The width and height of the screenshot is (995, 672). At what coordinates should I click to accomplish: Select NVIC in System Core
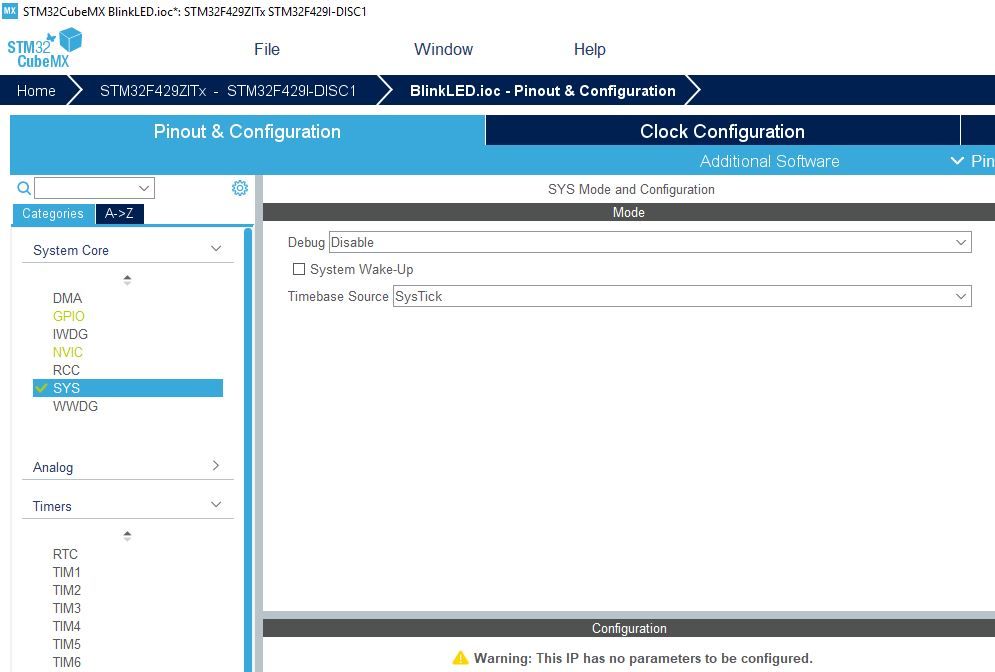68,352
